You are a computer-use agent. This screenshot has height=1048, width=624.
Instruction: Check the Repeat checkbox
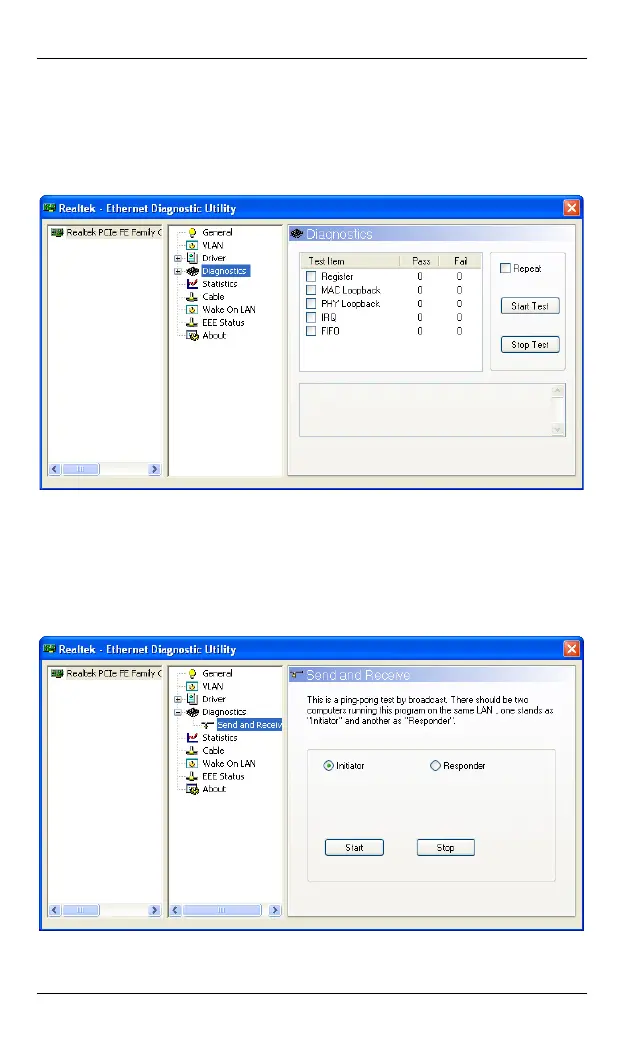(506, 269)
